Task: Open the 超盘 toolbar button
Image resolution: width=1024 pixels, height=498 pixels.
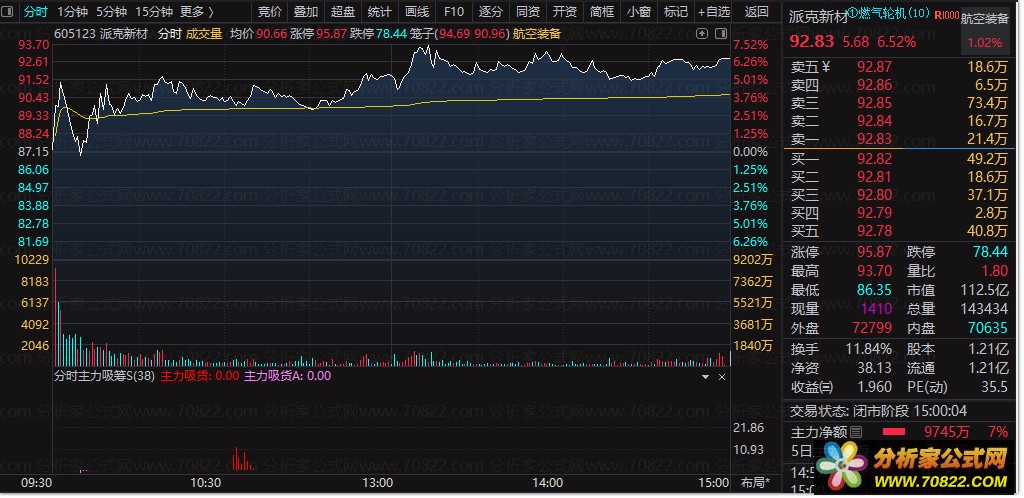Action: tap(343, 12)
